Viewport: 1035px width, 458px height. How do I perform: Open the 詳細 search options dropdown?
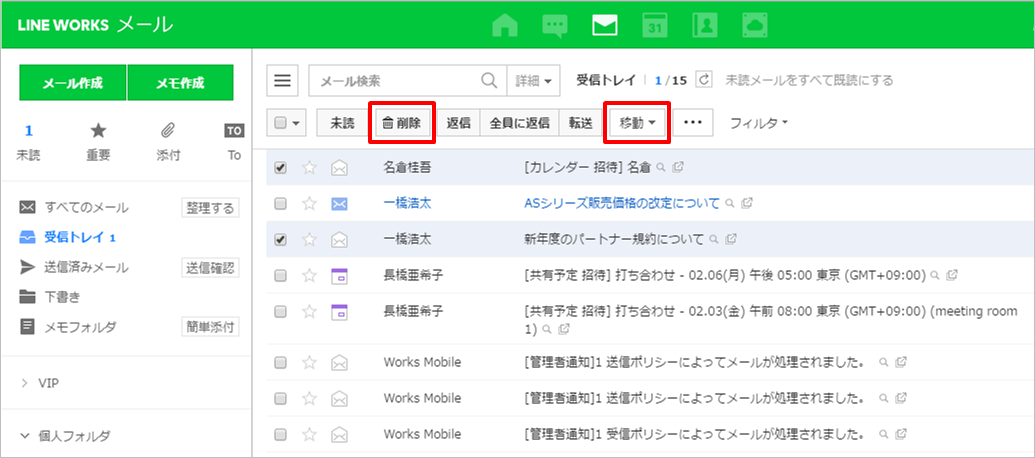tap(536, 81)
